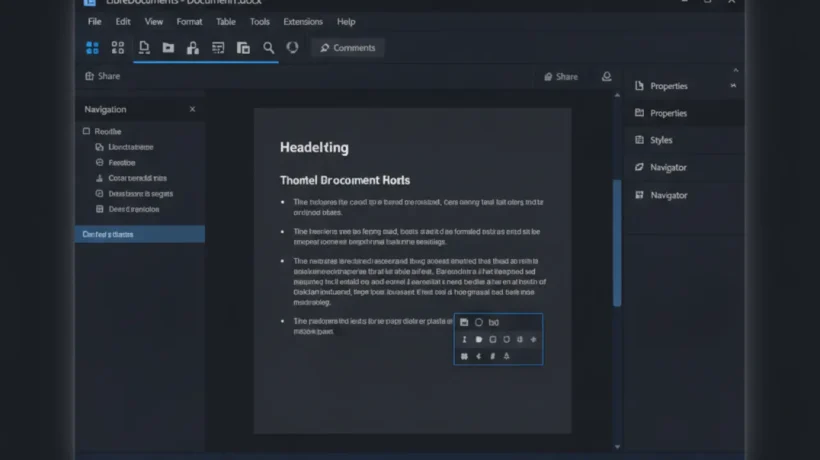Viewport: 820px width, 460px height.
Task: Open the folder icon in the toolbar
Action: click(168, 48)
